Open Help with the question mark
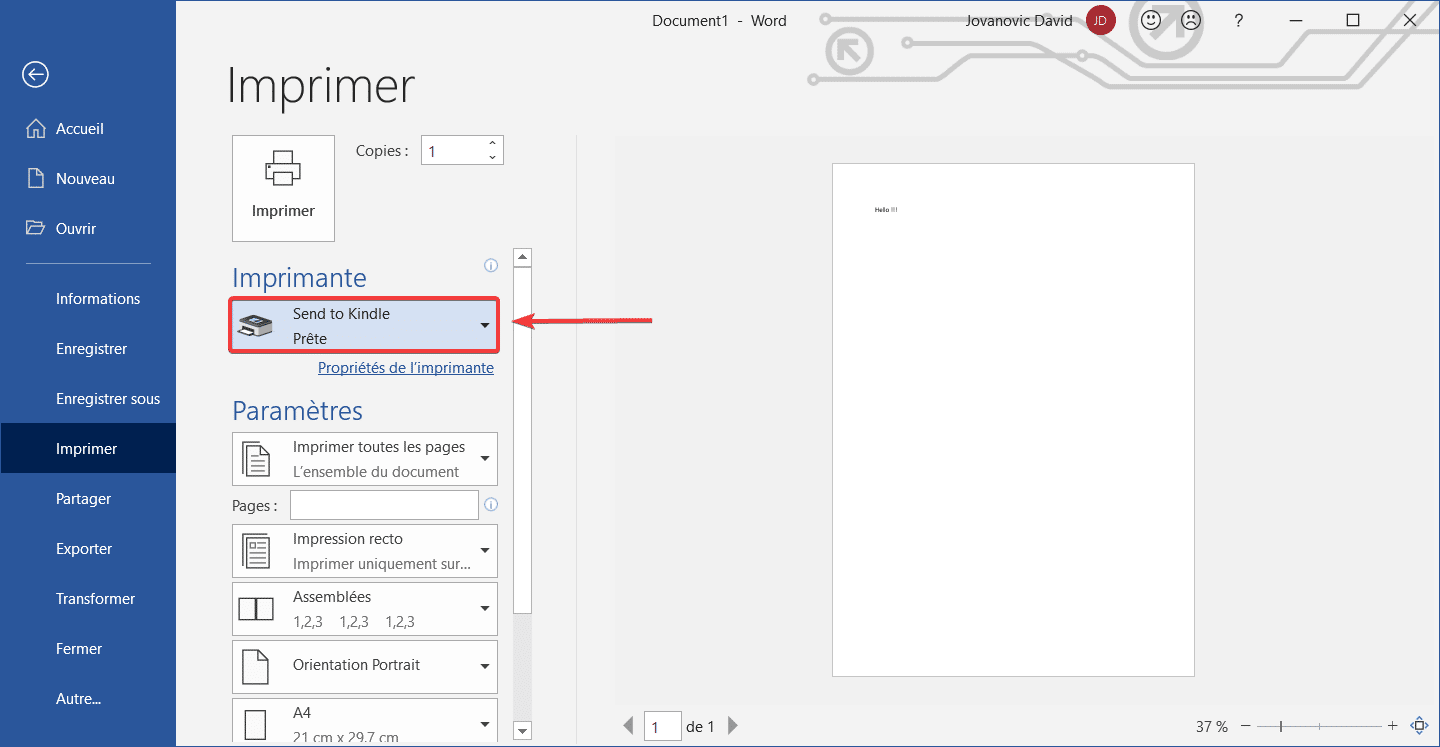This screenshot has width=1440, height=747. tap(1239, 20)
